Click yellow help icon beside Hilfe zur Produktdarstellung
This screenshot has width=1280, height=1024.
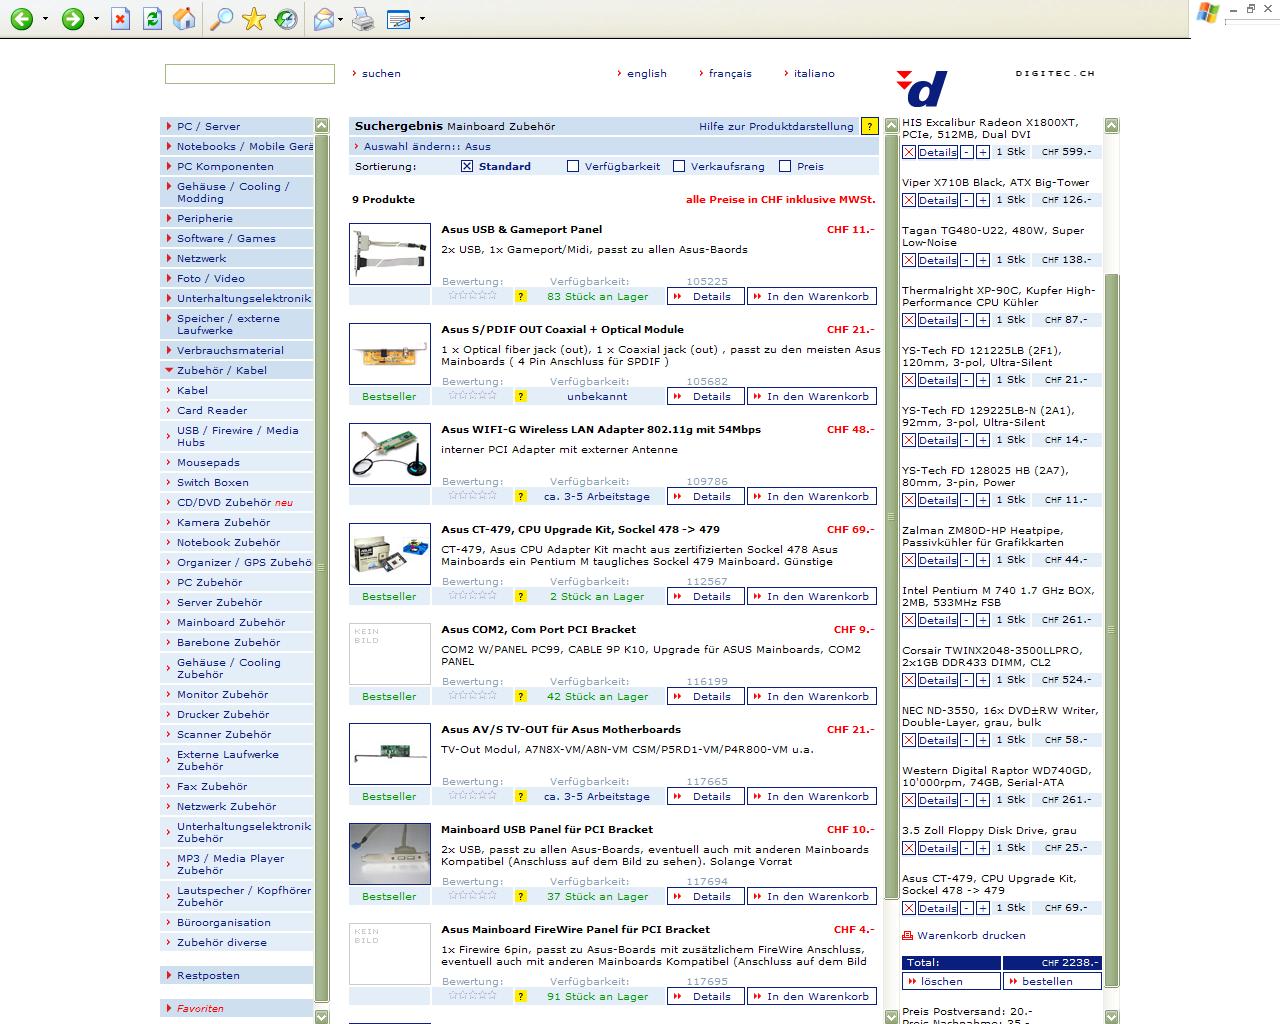tap(869, 126)
